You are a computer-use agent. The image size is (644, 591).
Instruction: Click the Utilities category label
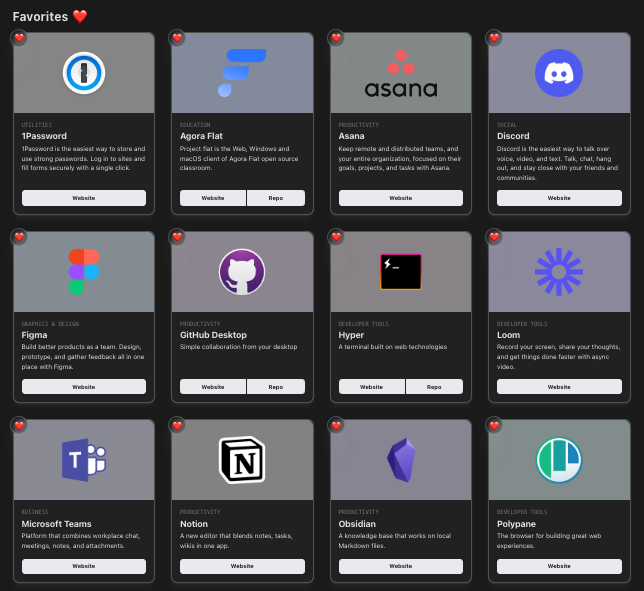pos(37,125)
